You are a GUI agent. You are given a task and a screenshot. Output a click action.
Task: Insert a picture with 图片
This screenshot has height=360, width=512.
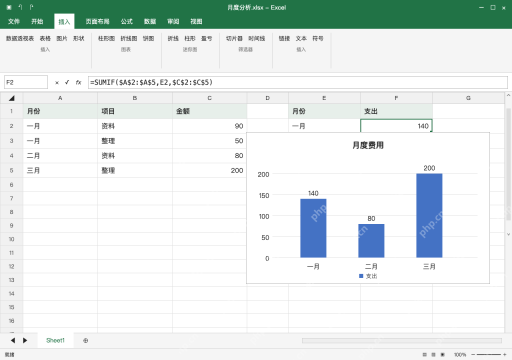pyautogui.click(x=62, y=39)
